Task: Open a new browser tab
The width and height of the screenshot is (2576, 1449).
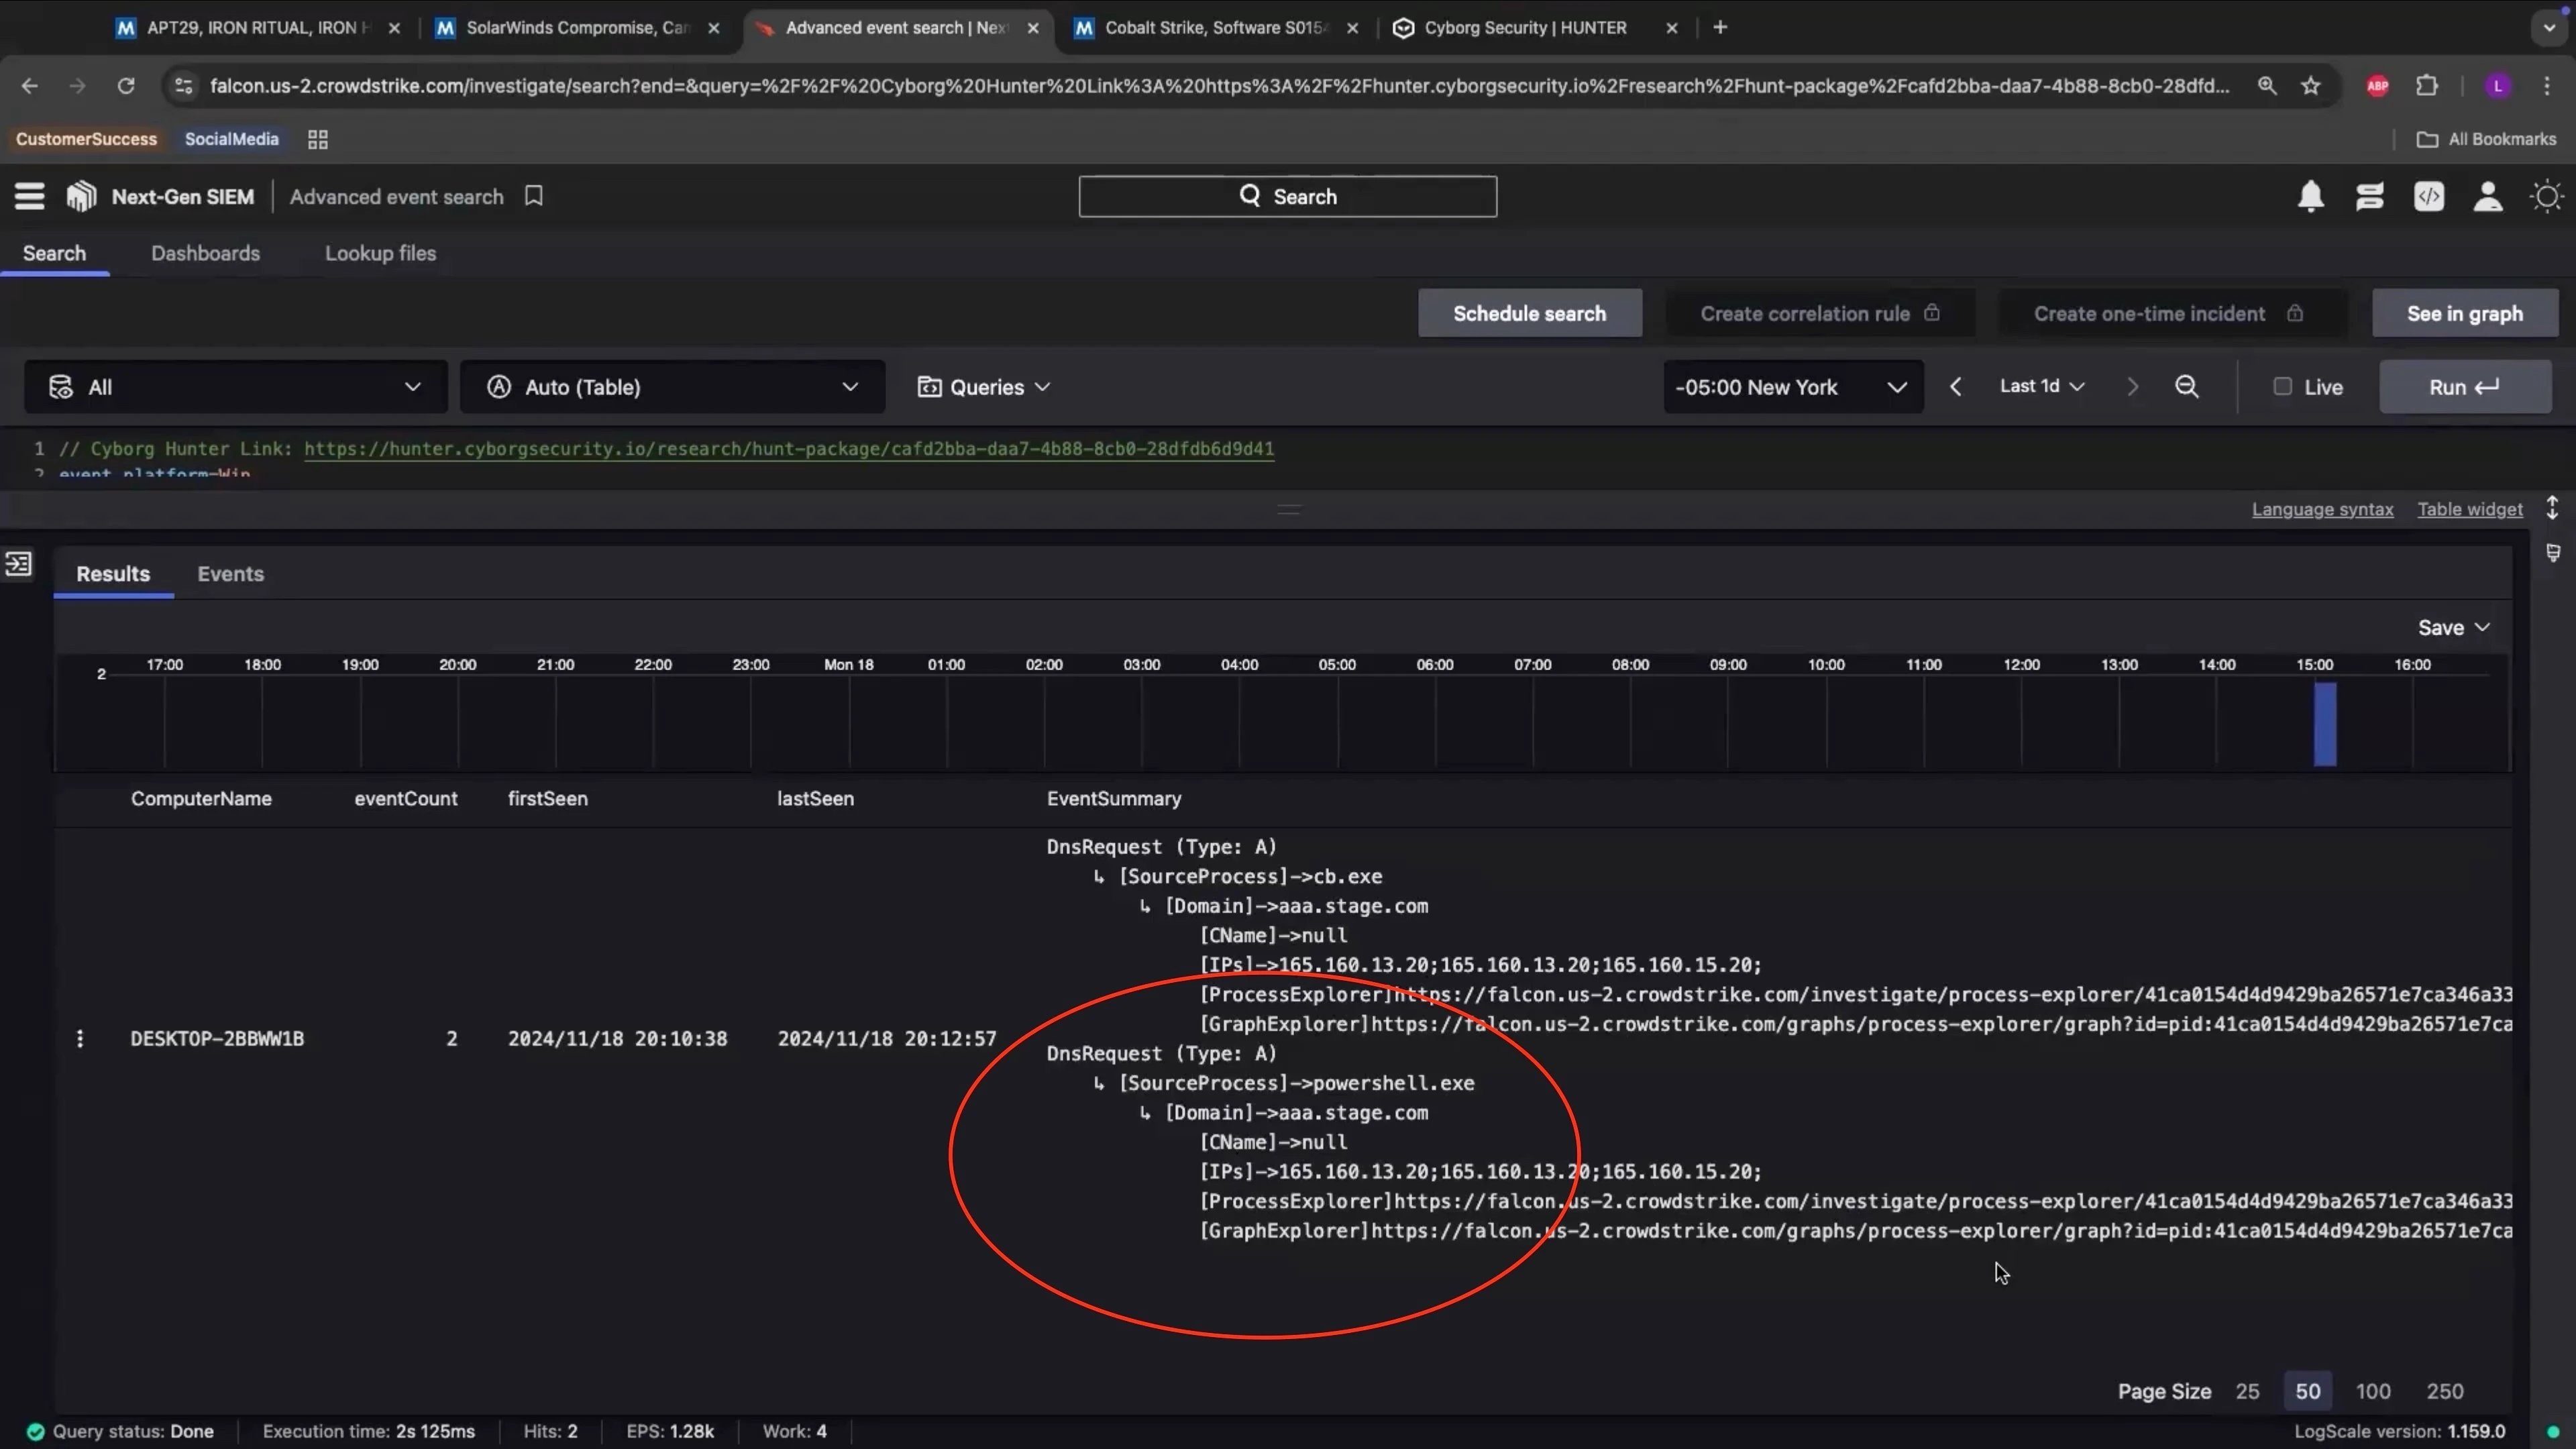Action: click(1720, 28)
